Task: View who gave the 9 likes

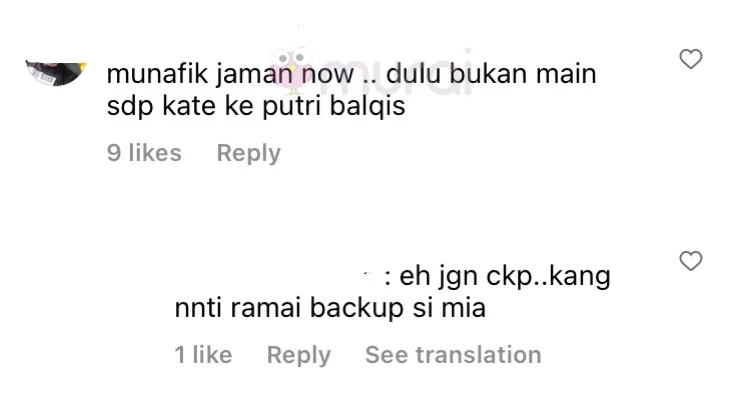Action: (x=144, y=153)
